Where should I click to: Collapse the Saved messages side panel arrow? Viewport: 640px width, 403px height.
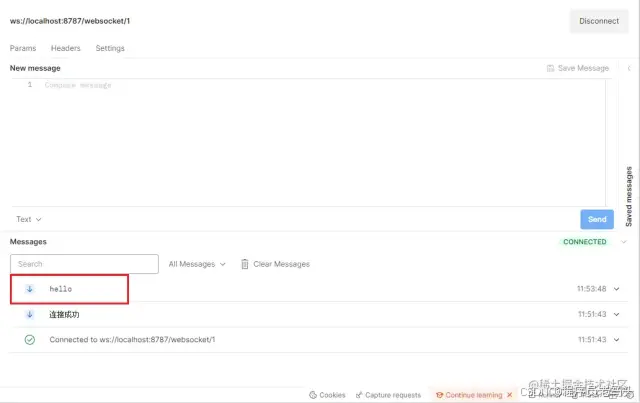click(x=629, y=68)
